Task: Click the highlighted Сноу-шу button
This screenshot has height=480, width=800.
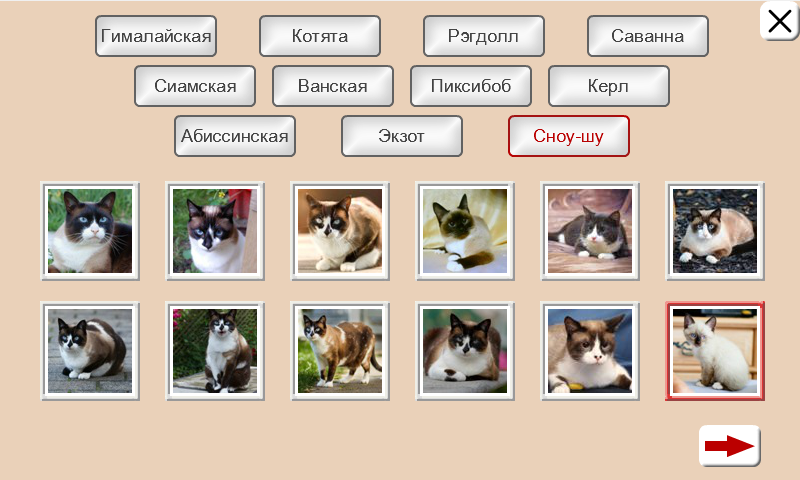Action: tap(569, 136)
